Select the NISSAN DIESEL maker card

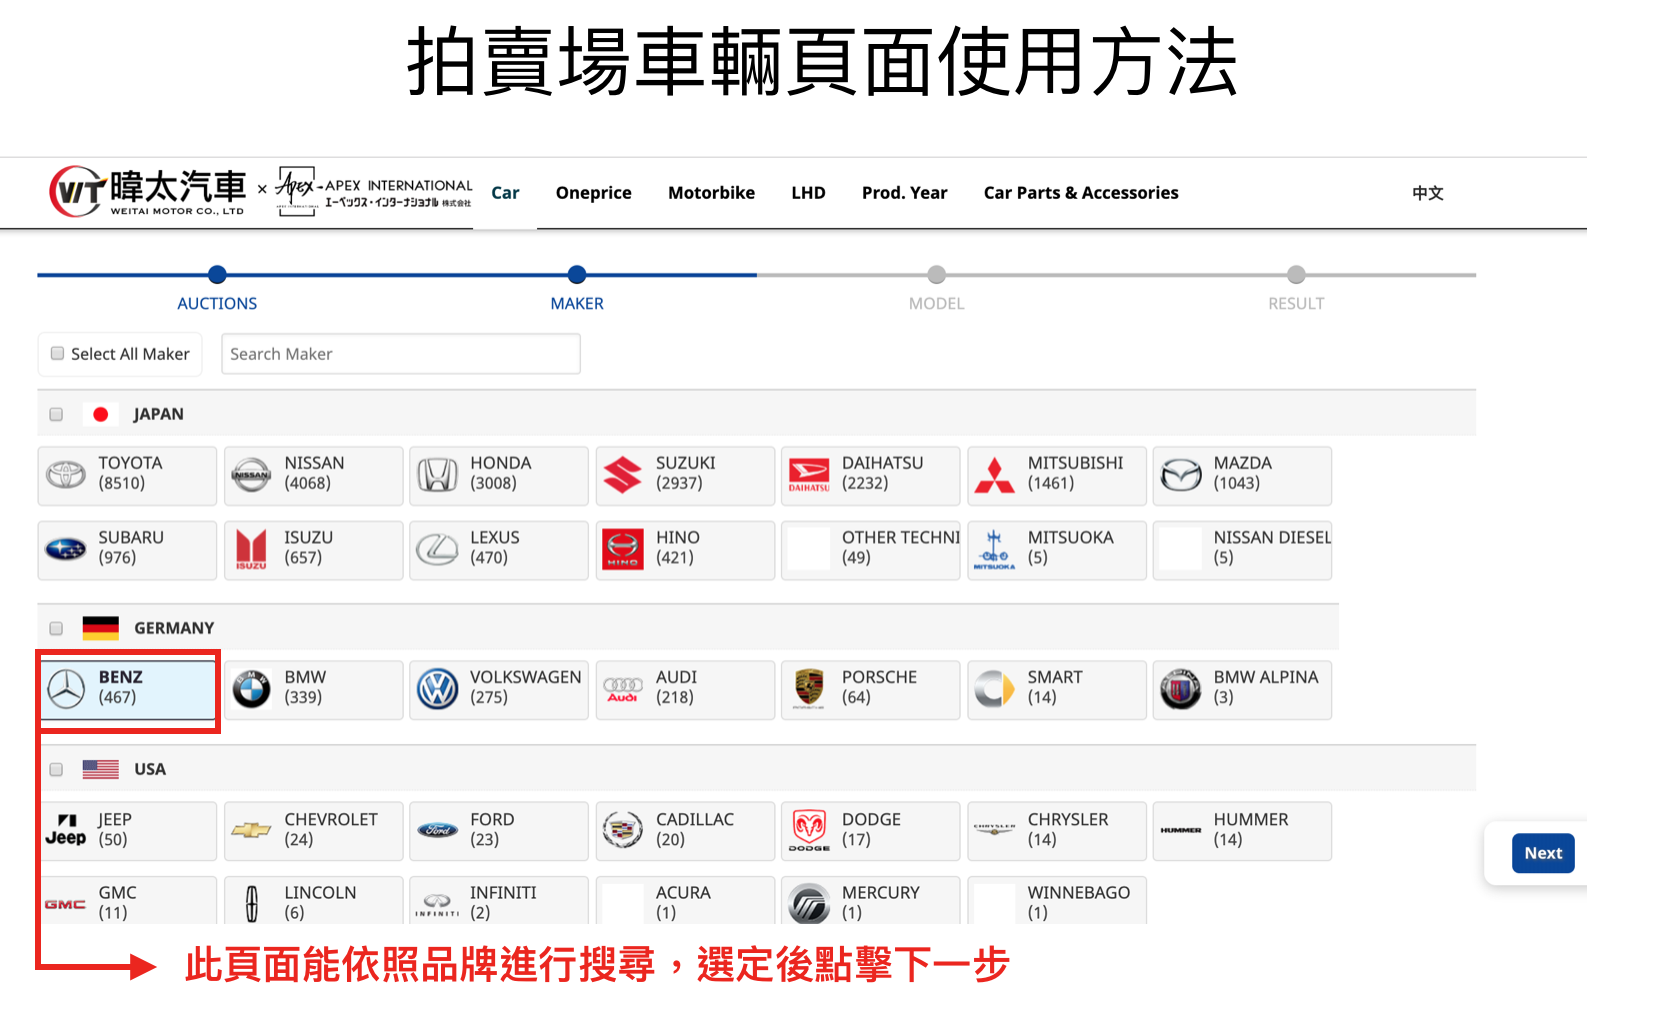[1242, 550]
